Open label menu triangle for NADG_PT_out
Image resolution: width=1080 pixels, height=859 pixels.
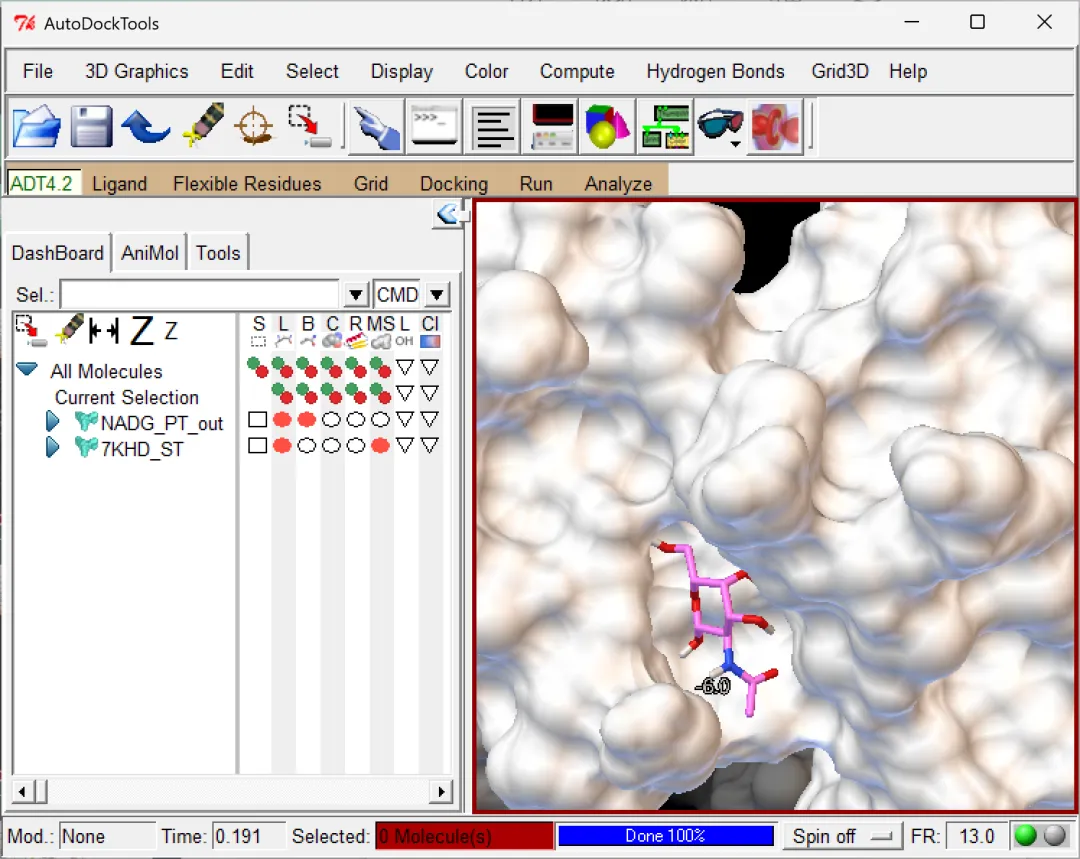point(405,420)
